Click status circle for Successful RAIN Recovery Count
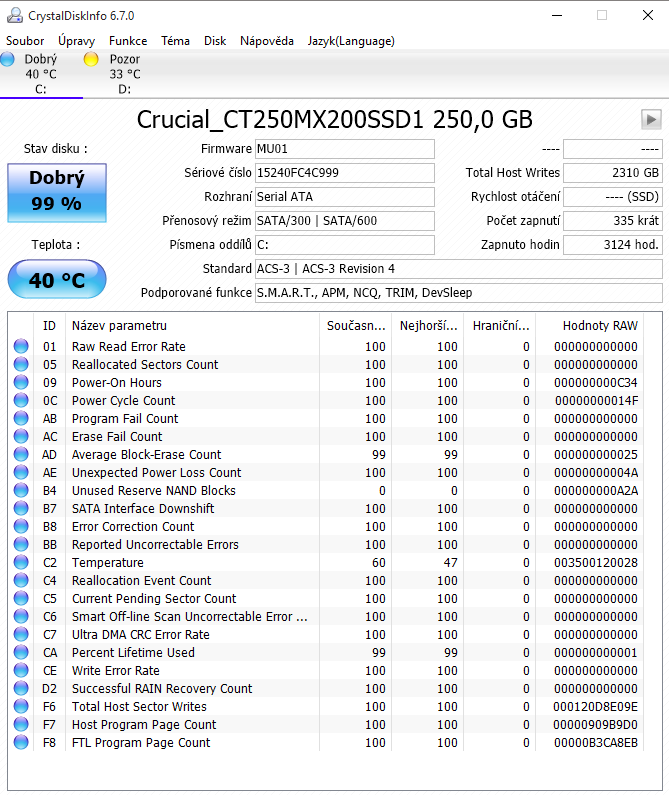This screenshot has width=669, height=795. (x=21, y=689)
